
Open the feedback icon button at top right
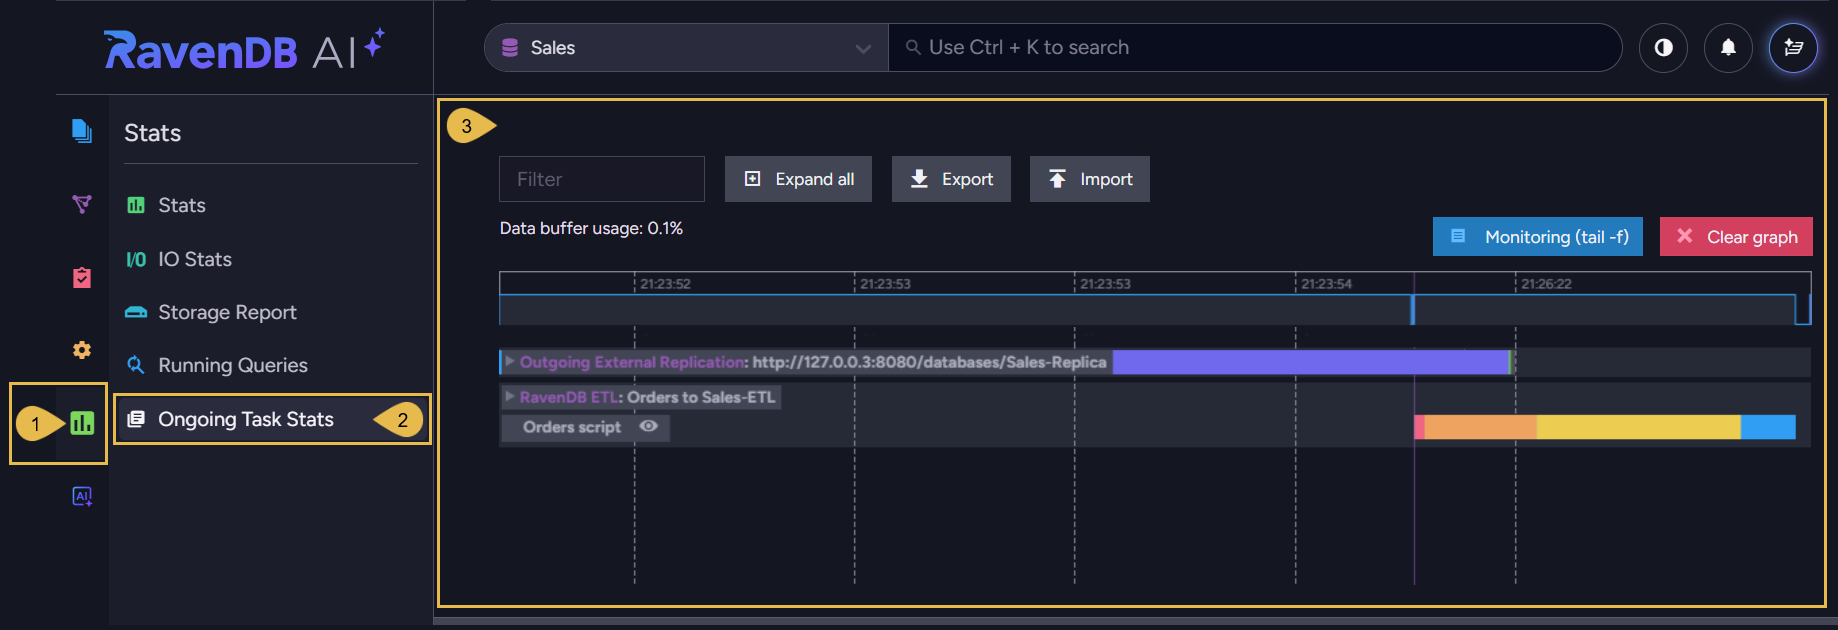tap(1793, 47)
